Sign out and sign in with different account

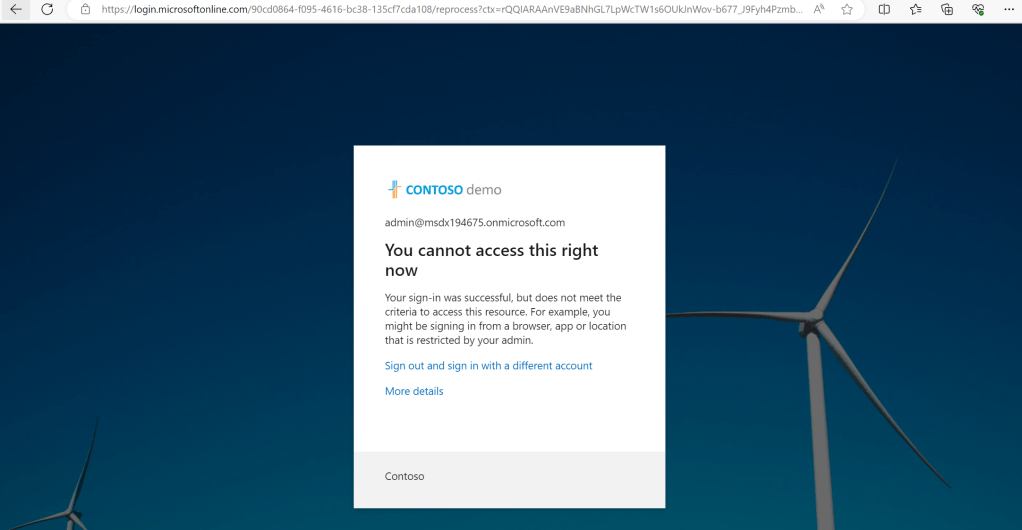click(x=488, y=366)
